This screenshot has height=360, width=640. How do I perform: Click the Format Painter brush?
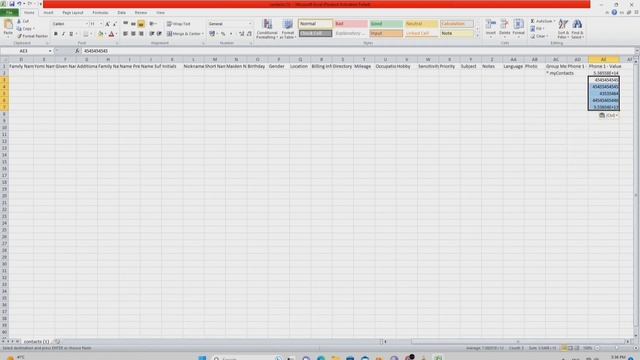(19, 36)
